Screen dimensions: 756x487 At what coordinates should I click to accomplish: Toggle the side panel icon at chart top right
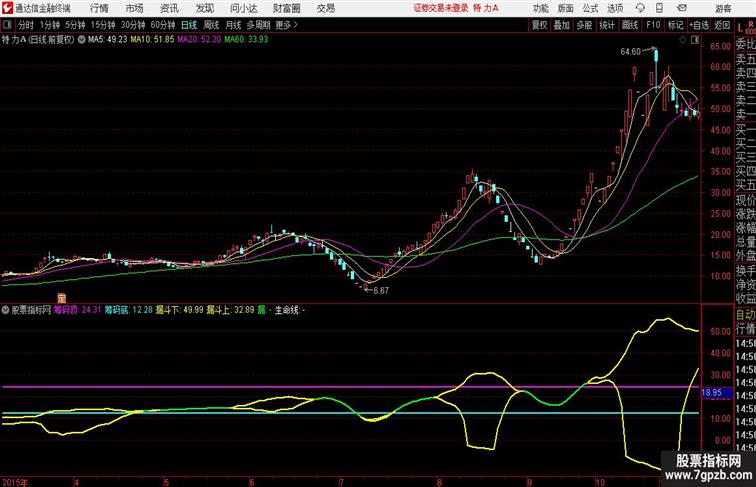coord(694,40)
